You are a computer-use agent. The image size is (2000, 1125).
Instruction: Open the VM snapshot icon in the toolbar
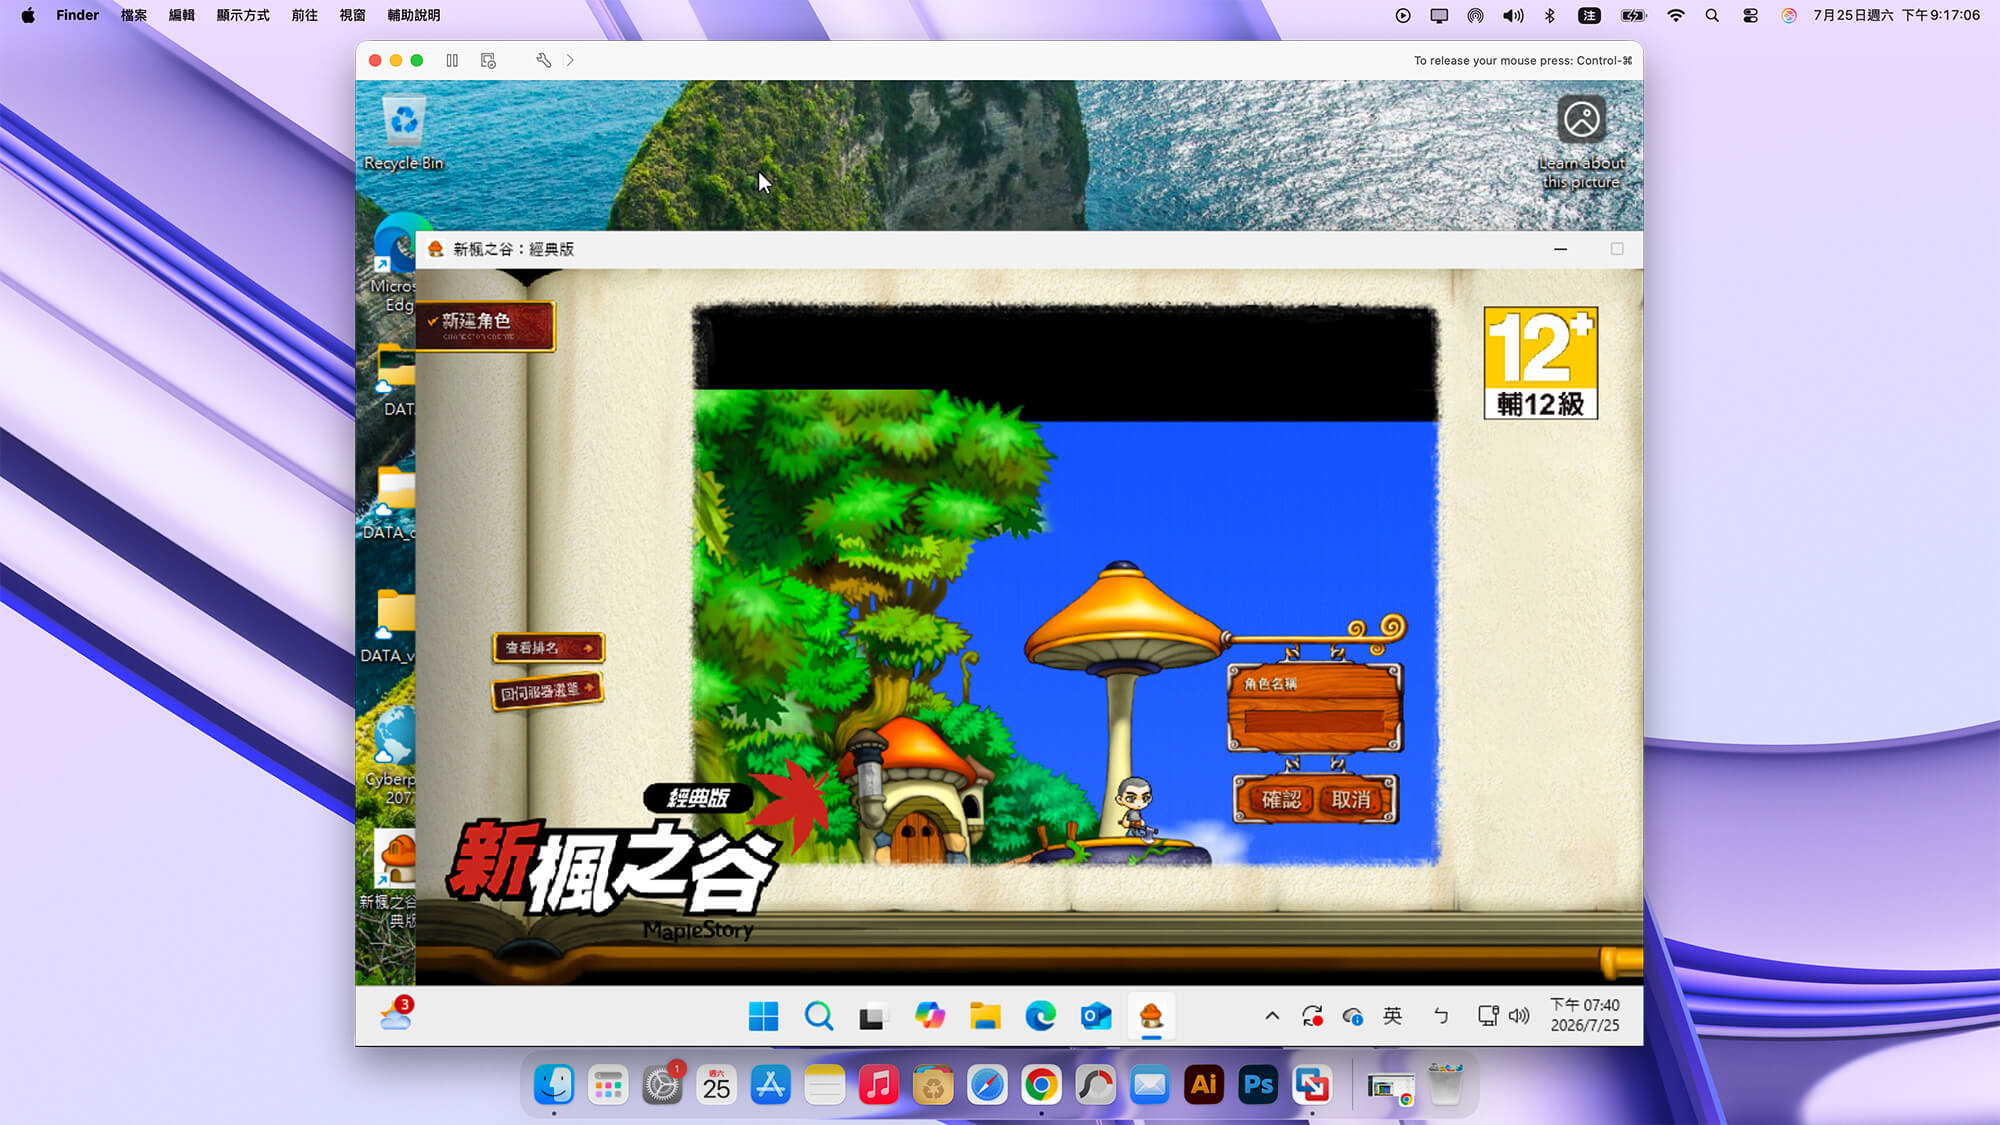coord(488,60)
